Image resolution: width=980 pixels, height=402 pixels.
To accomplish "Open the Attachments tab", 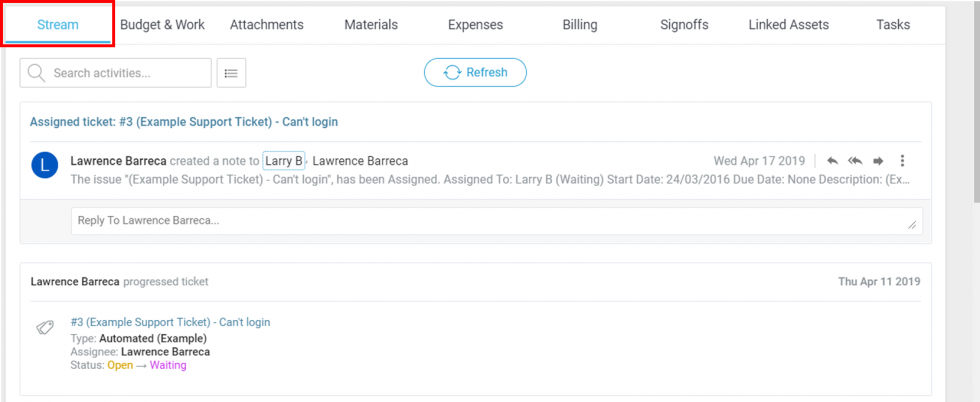I will (x=267, y=25).
